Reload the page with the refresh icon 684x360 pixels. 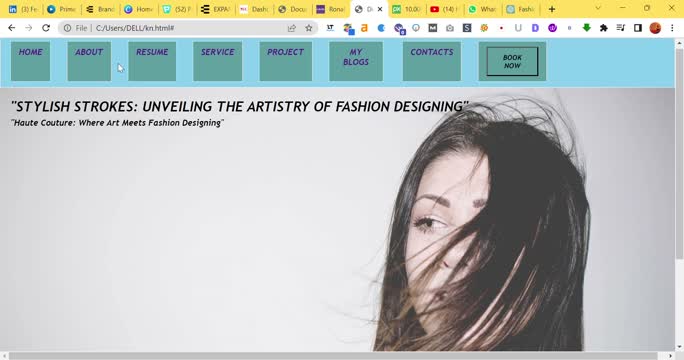tap(46, 28)
